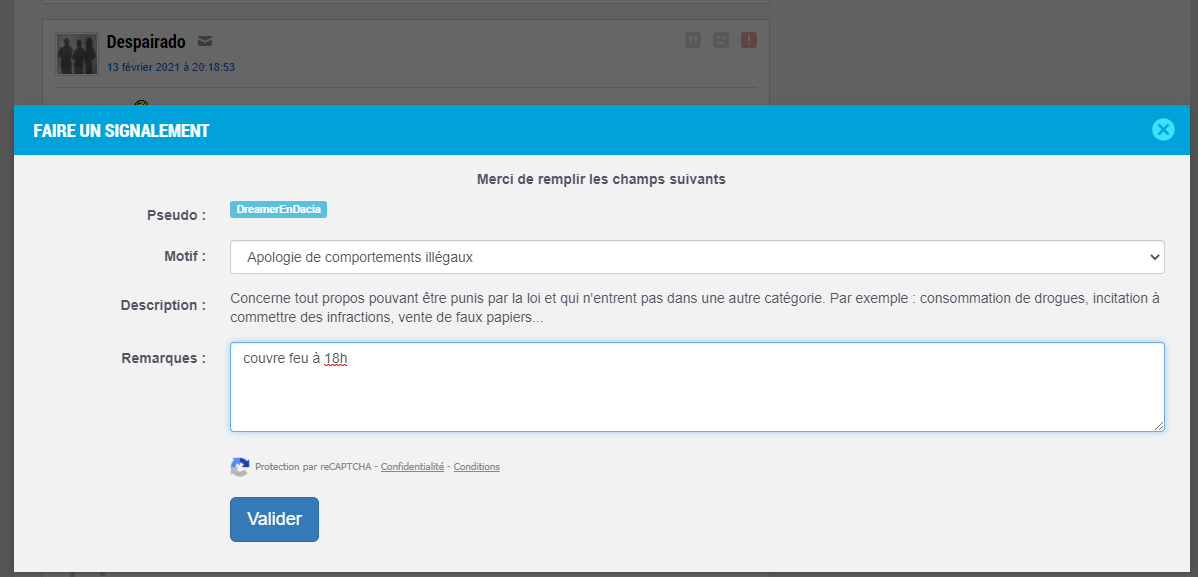Screen dimensions: 1198x577
Task: Click the Motif label
Action: click(x=185, y=257)
